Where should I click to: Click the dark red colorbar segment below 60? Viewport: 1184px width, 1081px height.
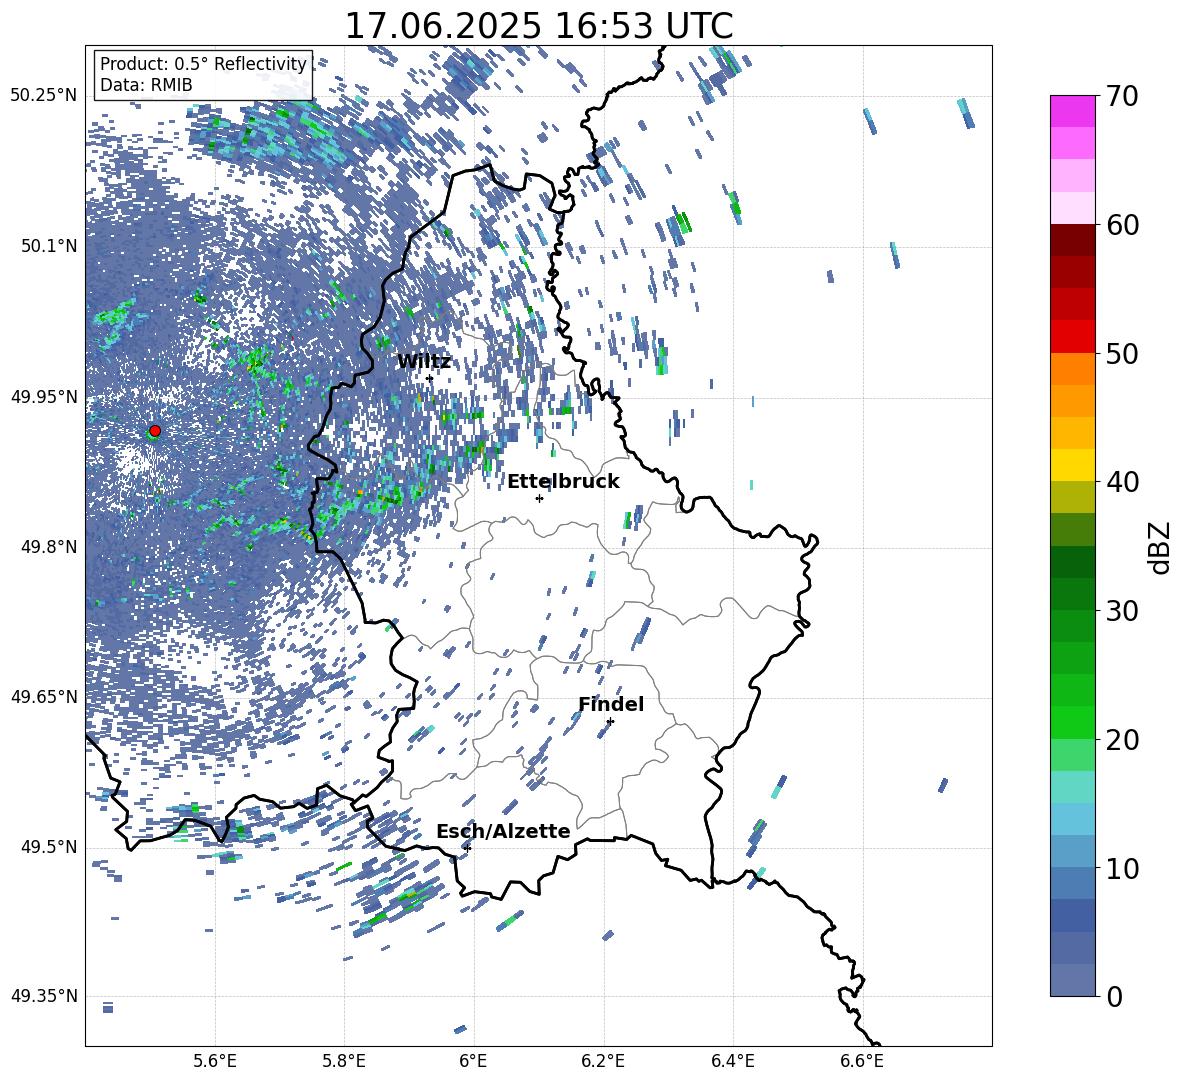(1073, 240)
